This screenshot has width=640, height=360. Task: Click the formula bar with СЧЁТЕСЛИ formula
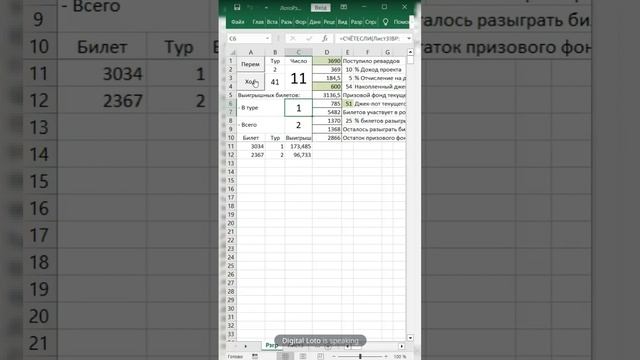pos(370,38)
